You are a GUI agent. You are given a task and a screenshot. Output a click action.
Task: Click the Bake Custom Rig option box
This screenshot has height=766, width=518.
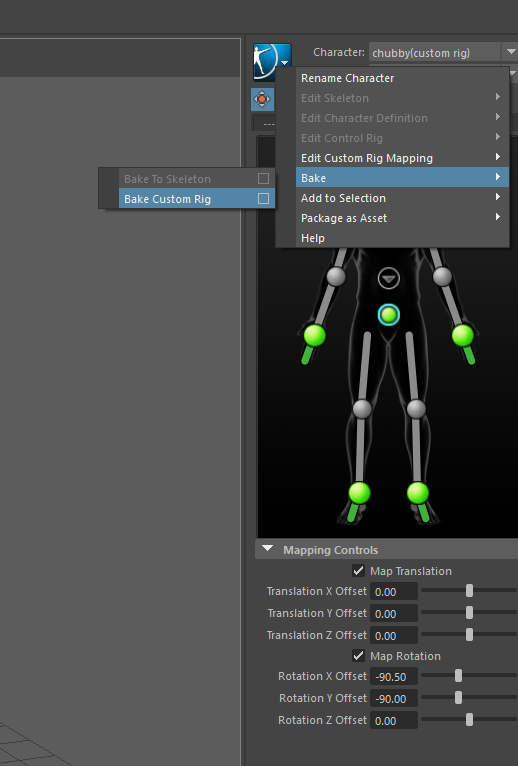(263, 198)
